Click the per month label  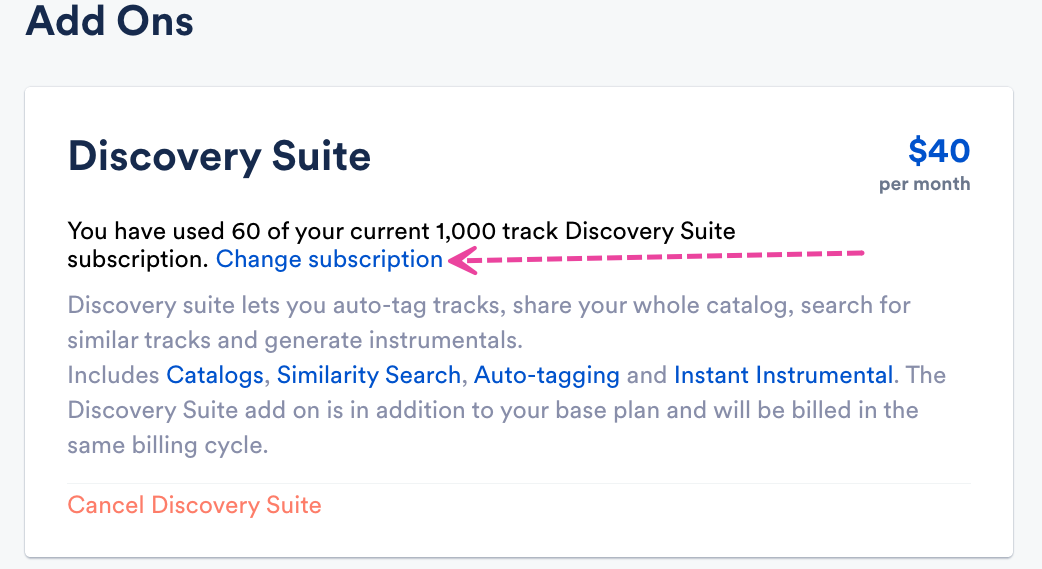[924, 184]
